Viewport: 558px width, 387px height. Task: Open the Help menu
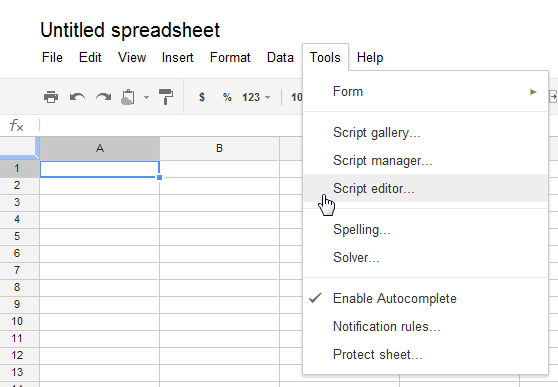[370, 57]
